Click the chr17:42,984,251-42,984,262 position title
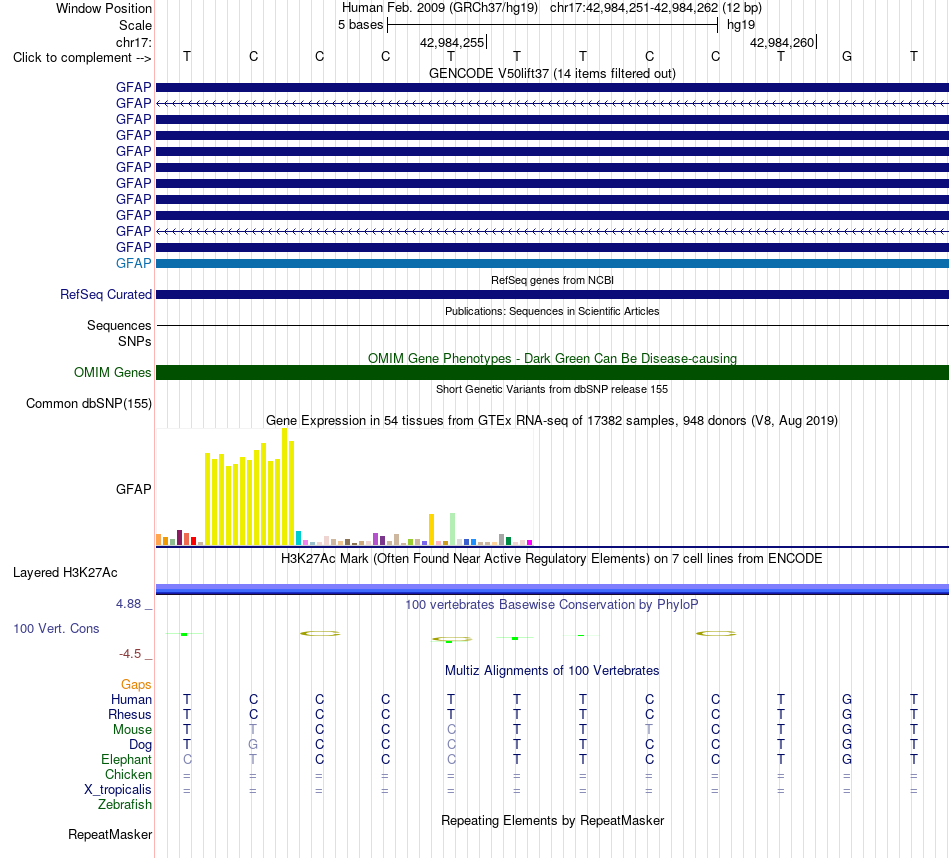Image resolution: width=950 pixels, height=858 pixels. click(x=634, y=8)
